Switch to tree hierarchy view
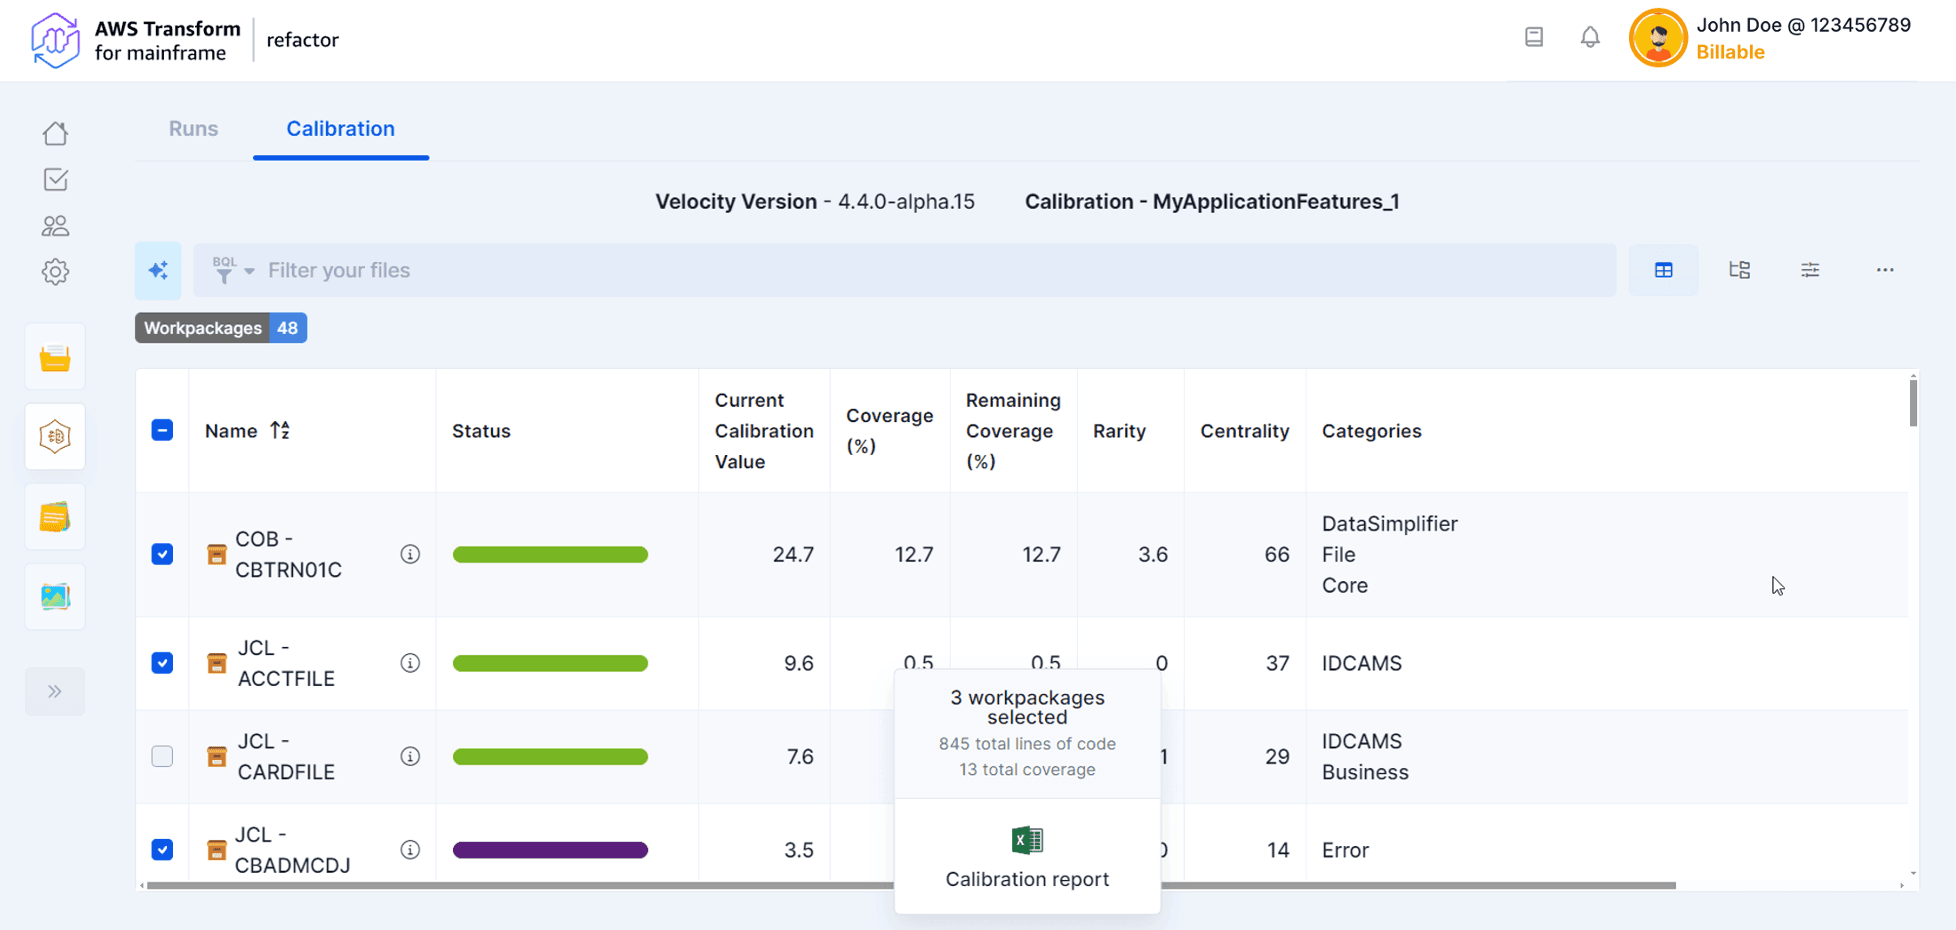The width and height of the screenshot is (1956, 930). (x=1739, y=270)
